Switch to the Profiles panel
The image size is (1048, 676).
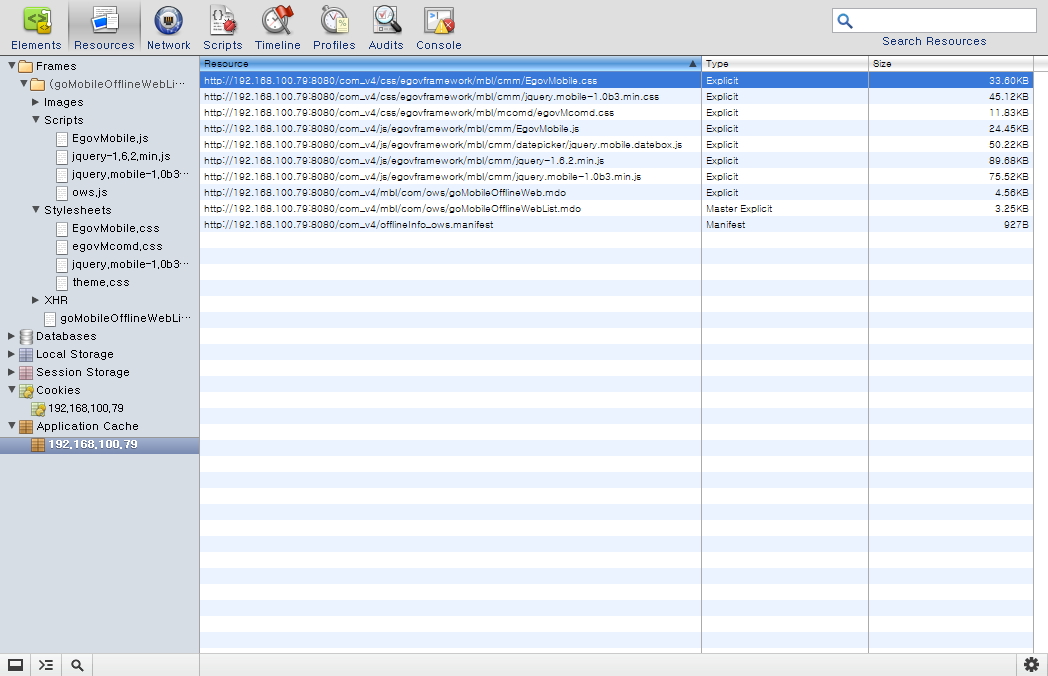pyautogui.click(x=334, y=27)
